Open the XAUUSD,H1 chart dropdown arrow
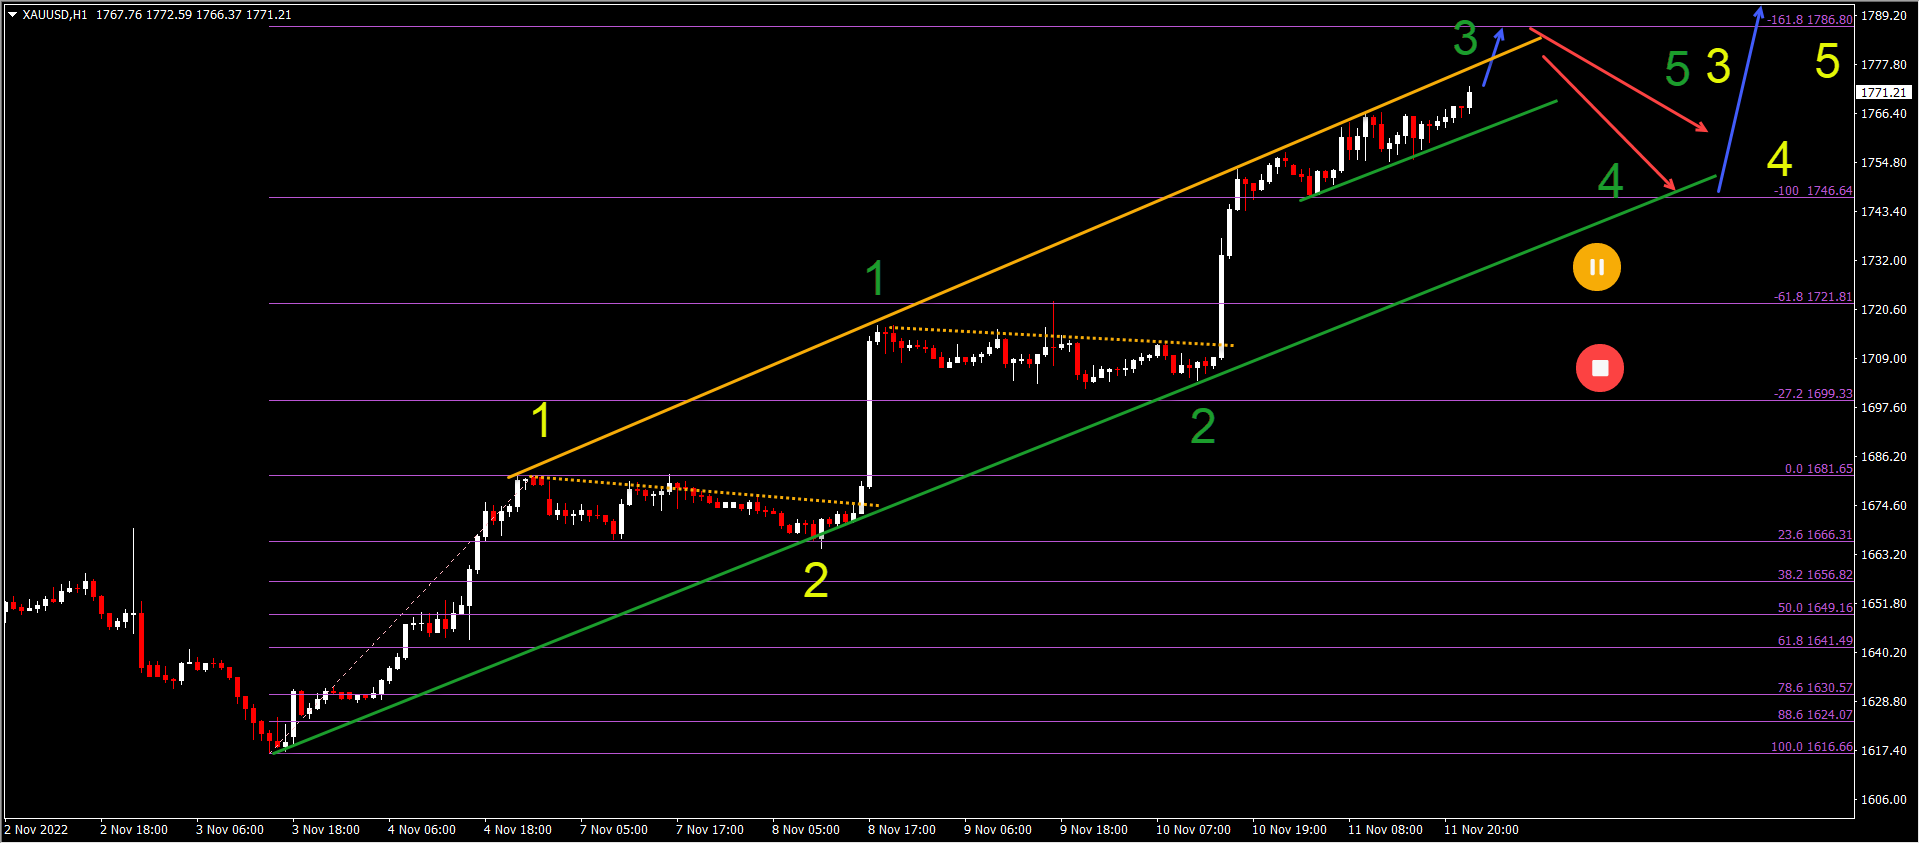1919x843 pixels. (x=13, y=15)
